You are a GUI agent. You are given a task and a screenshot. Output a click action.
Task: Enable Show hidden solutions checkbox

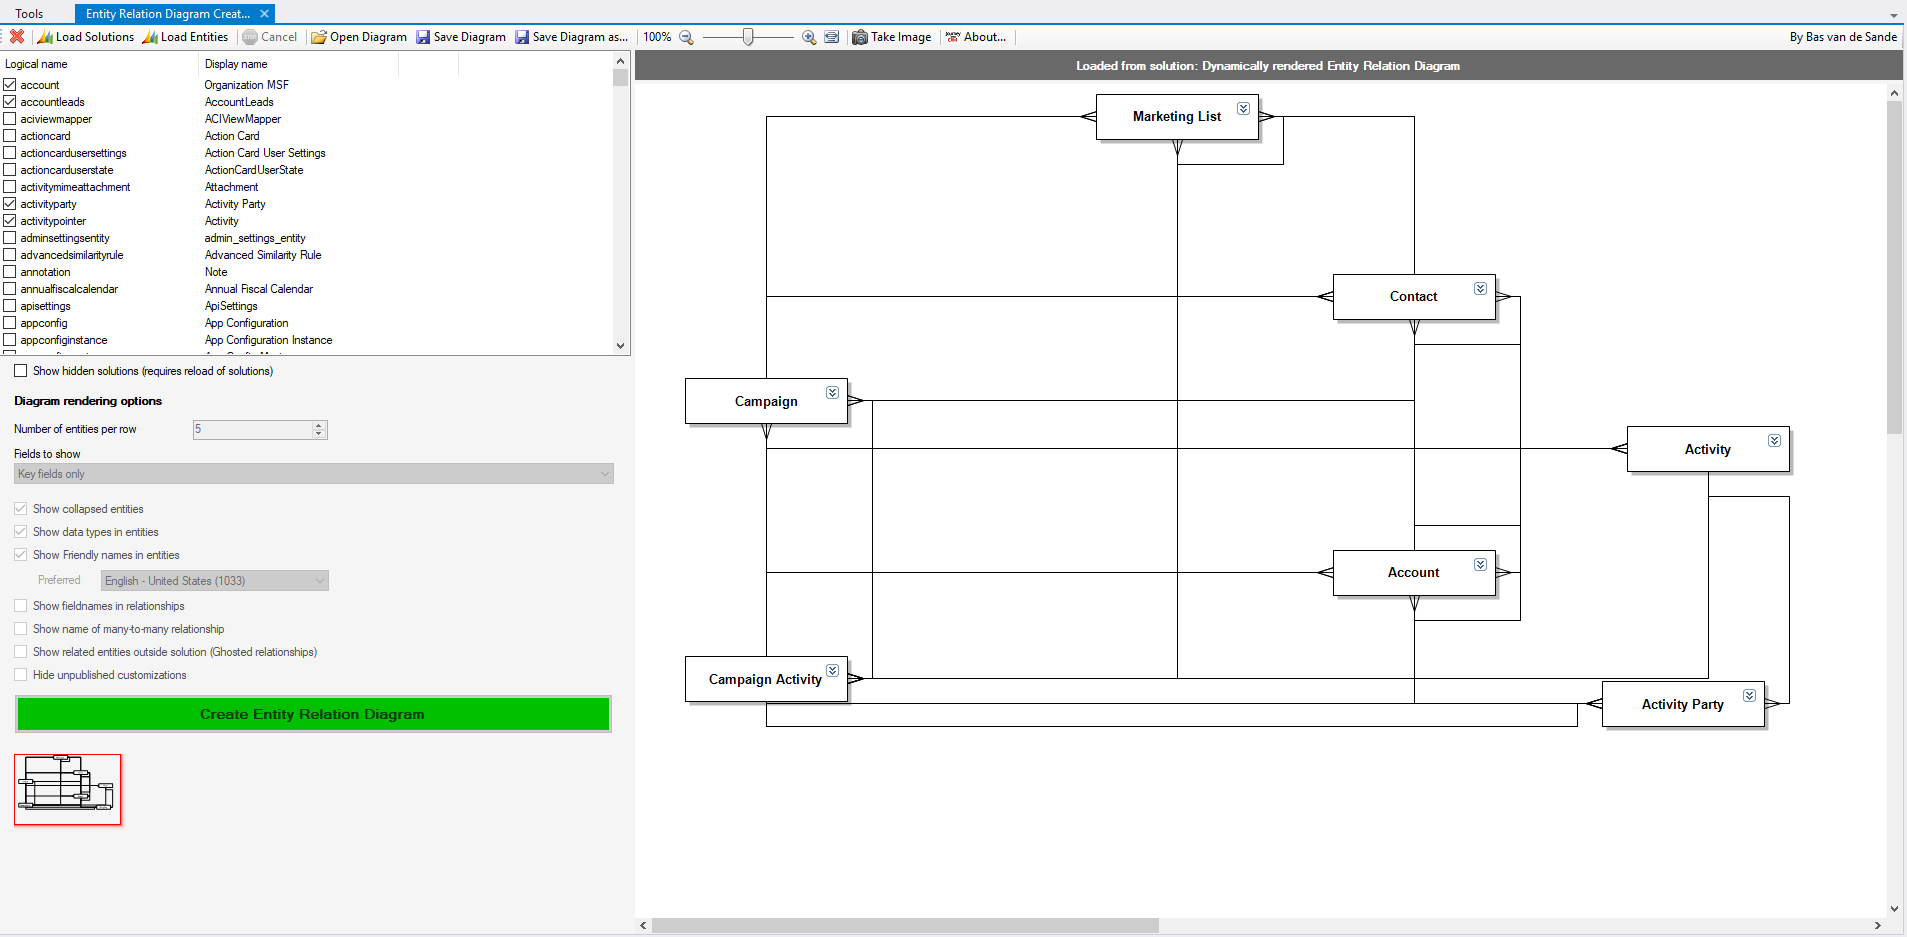tap(21, 371)
